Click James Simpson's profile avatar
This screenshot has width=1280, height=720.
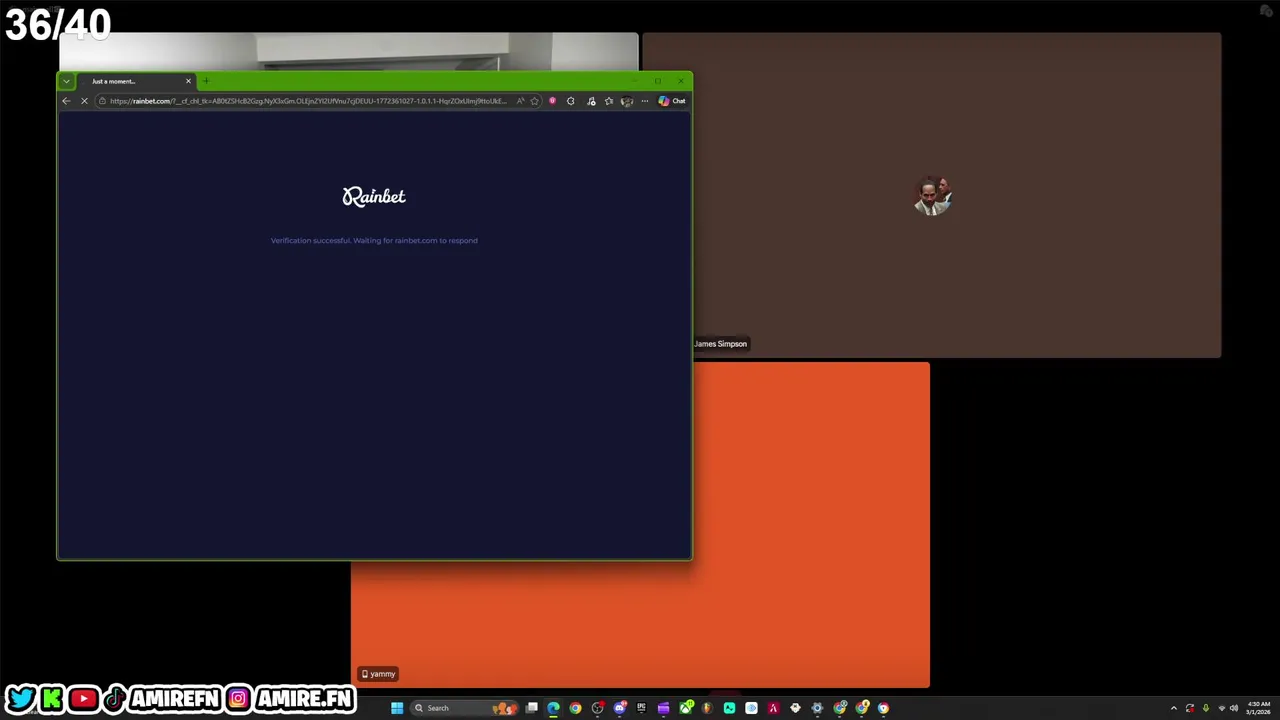click(x=932, y=196)
